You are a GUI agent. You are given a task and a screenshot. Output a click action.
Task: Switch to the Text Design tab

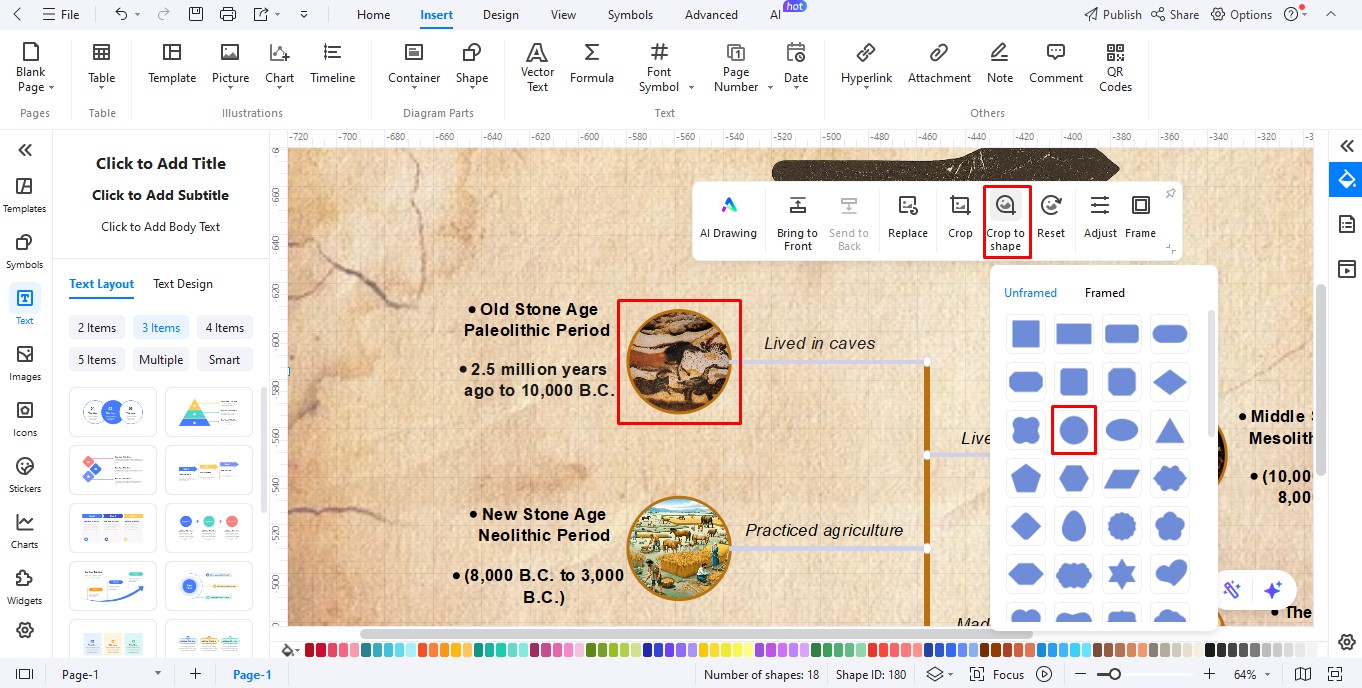[x=183, y=283]
